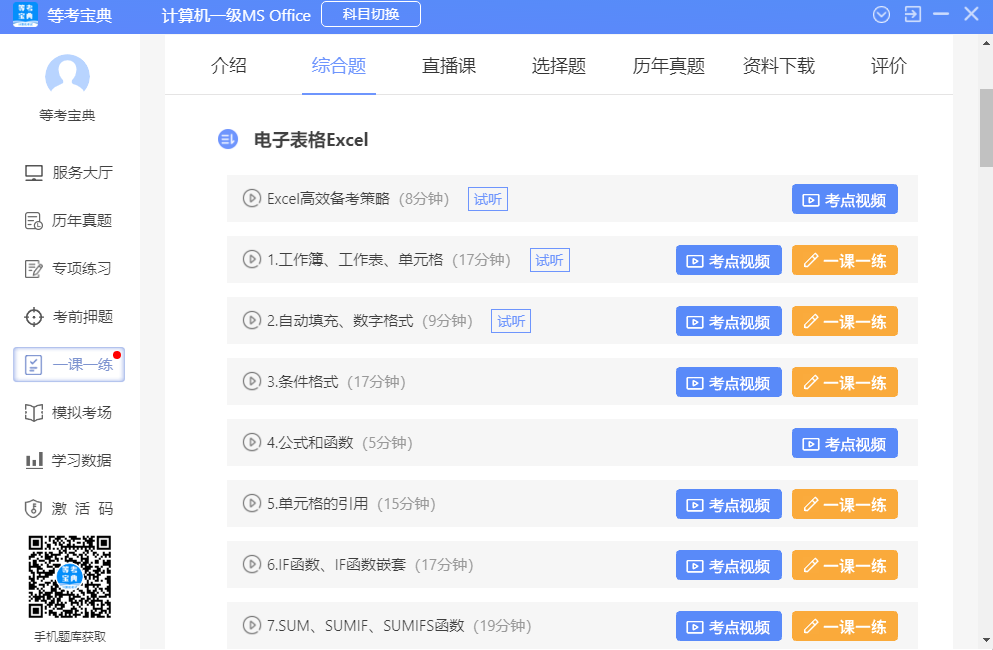
Task: Open 历年真题 in sidebar
Action: pos(68,220)
